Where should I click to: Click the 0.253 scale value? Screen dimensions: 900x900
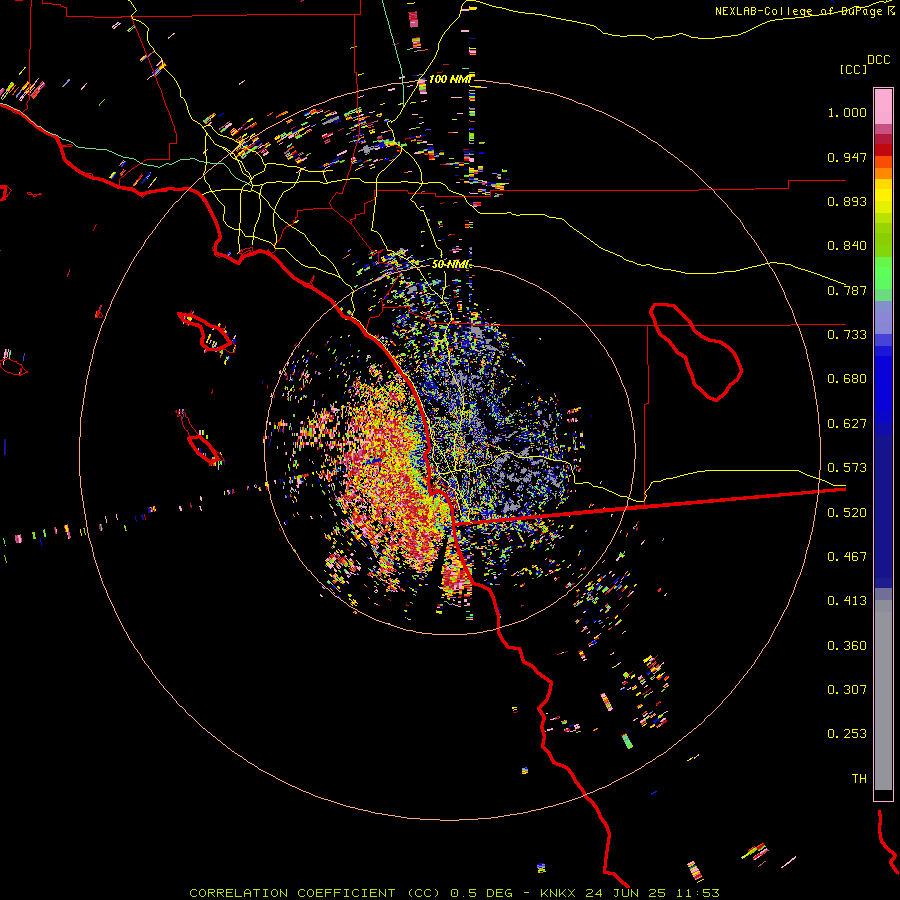(x=847, y=734)
